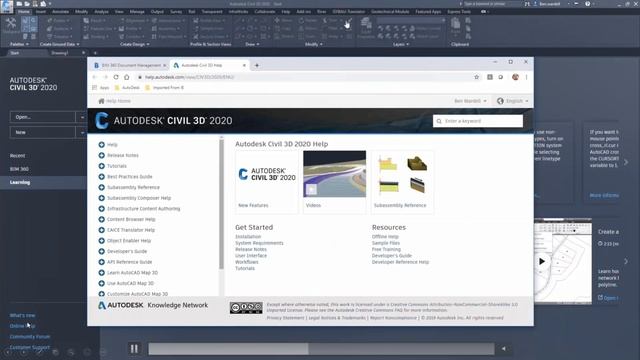Expand the Best Practices Guide item
The height and width of the screenshot is (360, 640).
click(102, 177)
